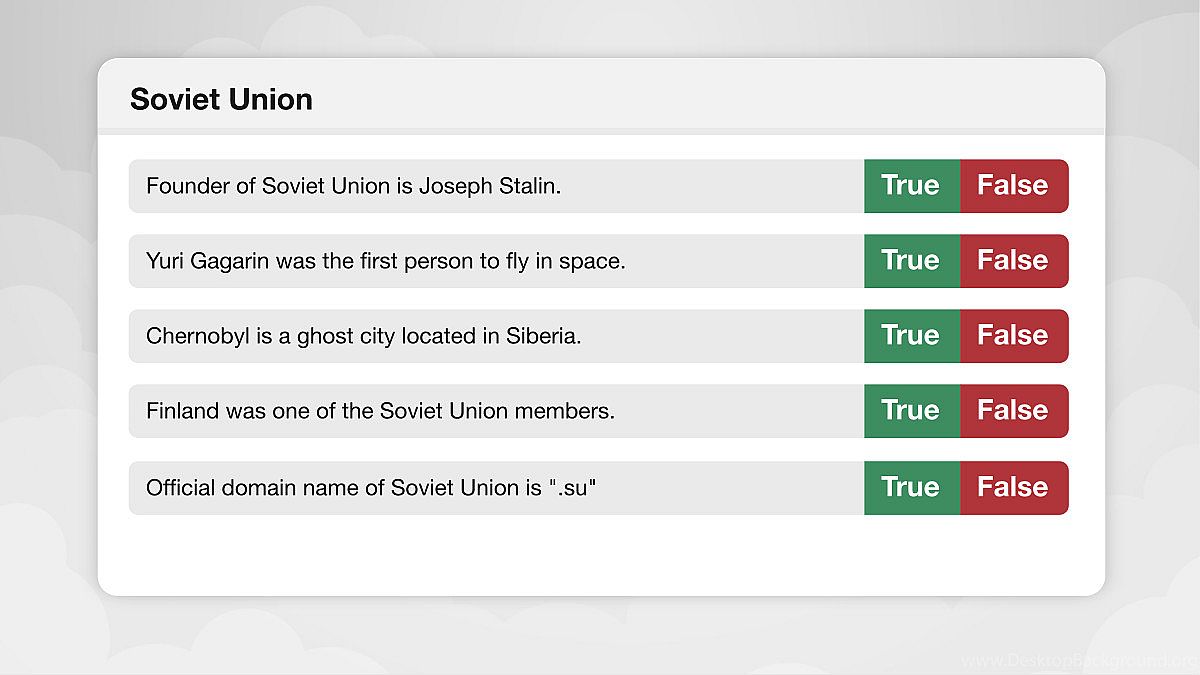
Task: Mark Joseph Stalin founder statement as False
Action: point(1013,186)
